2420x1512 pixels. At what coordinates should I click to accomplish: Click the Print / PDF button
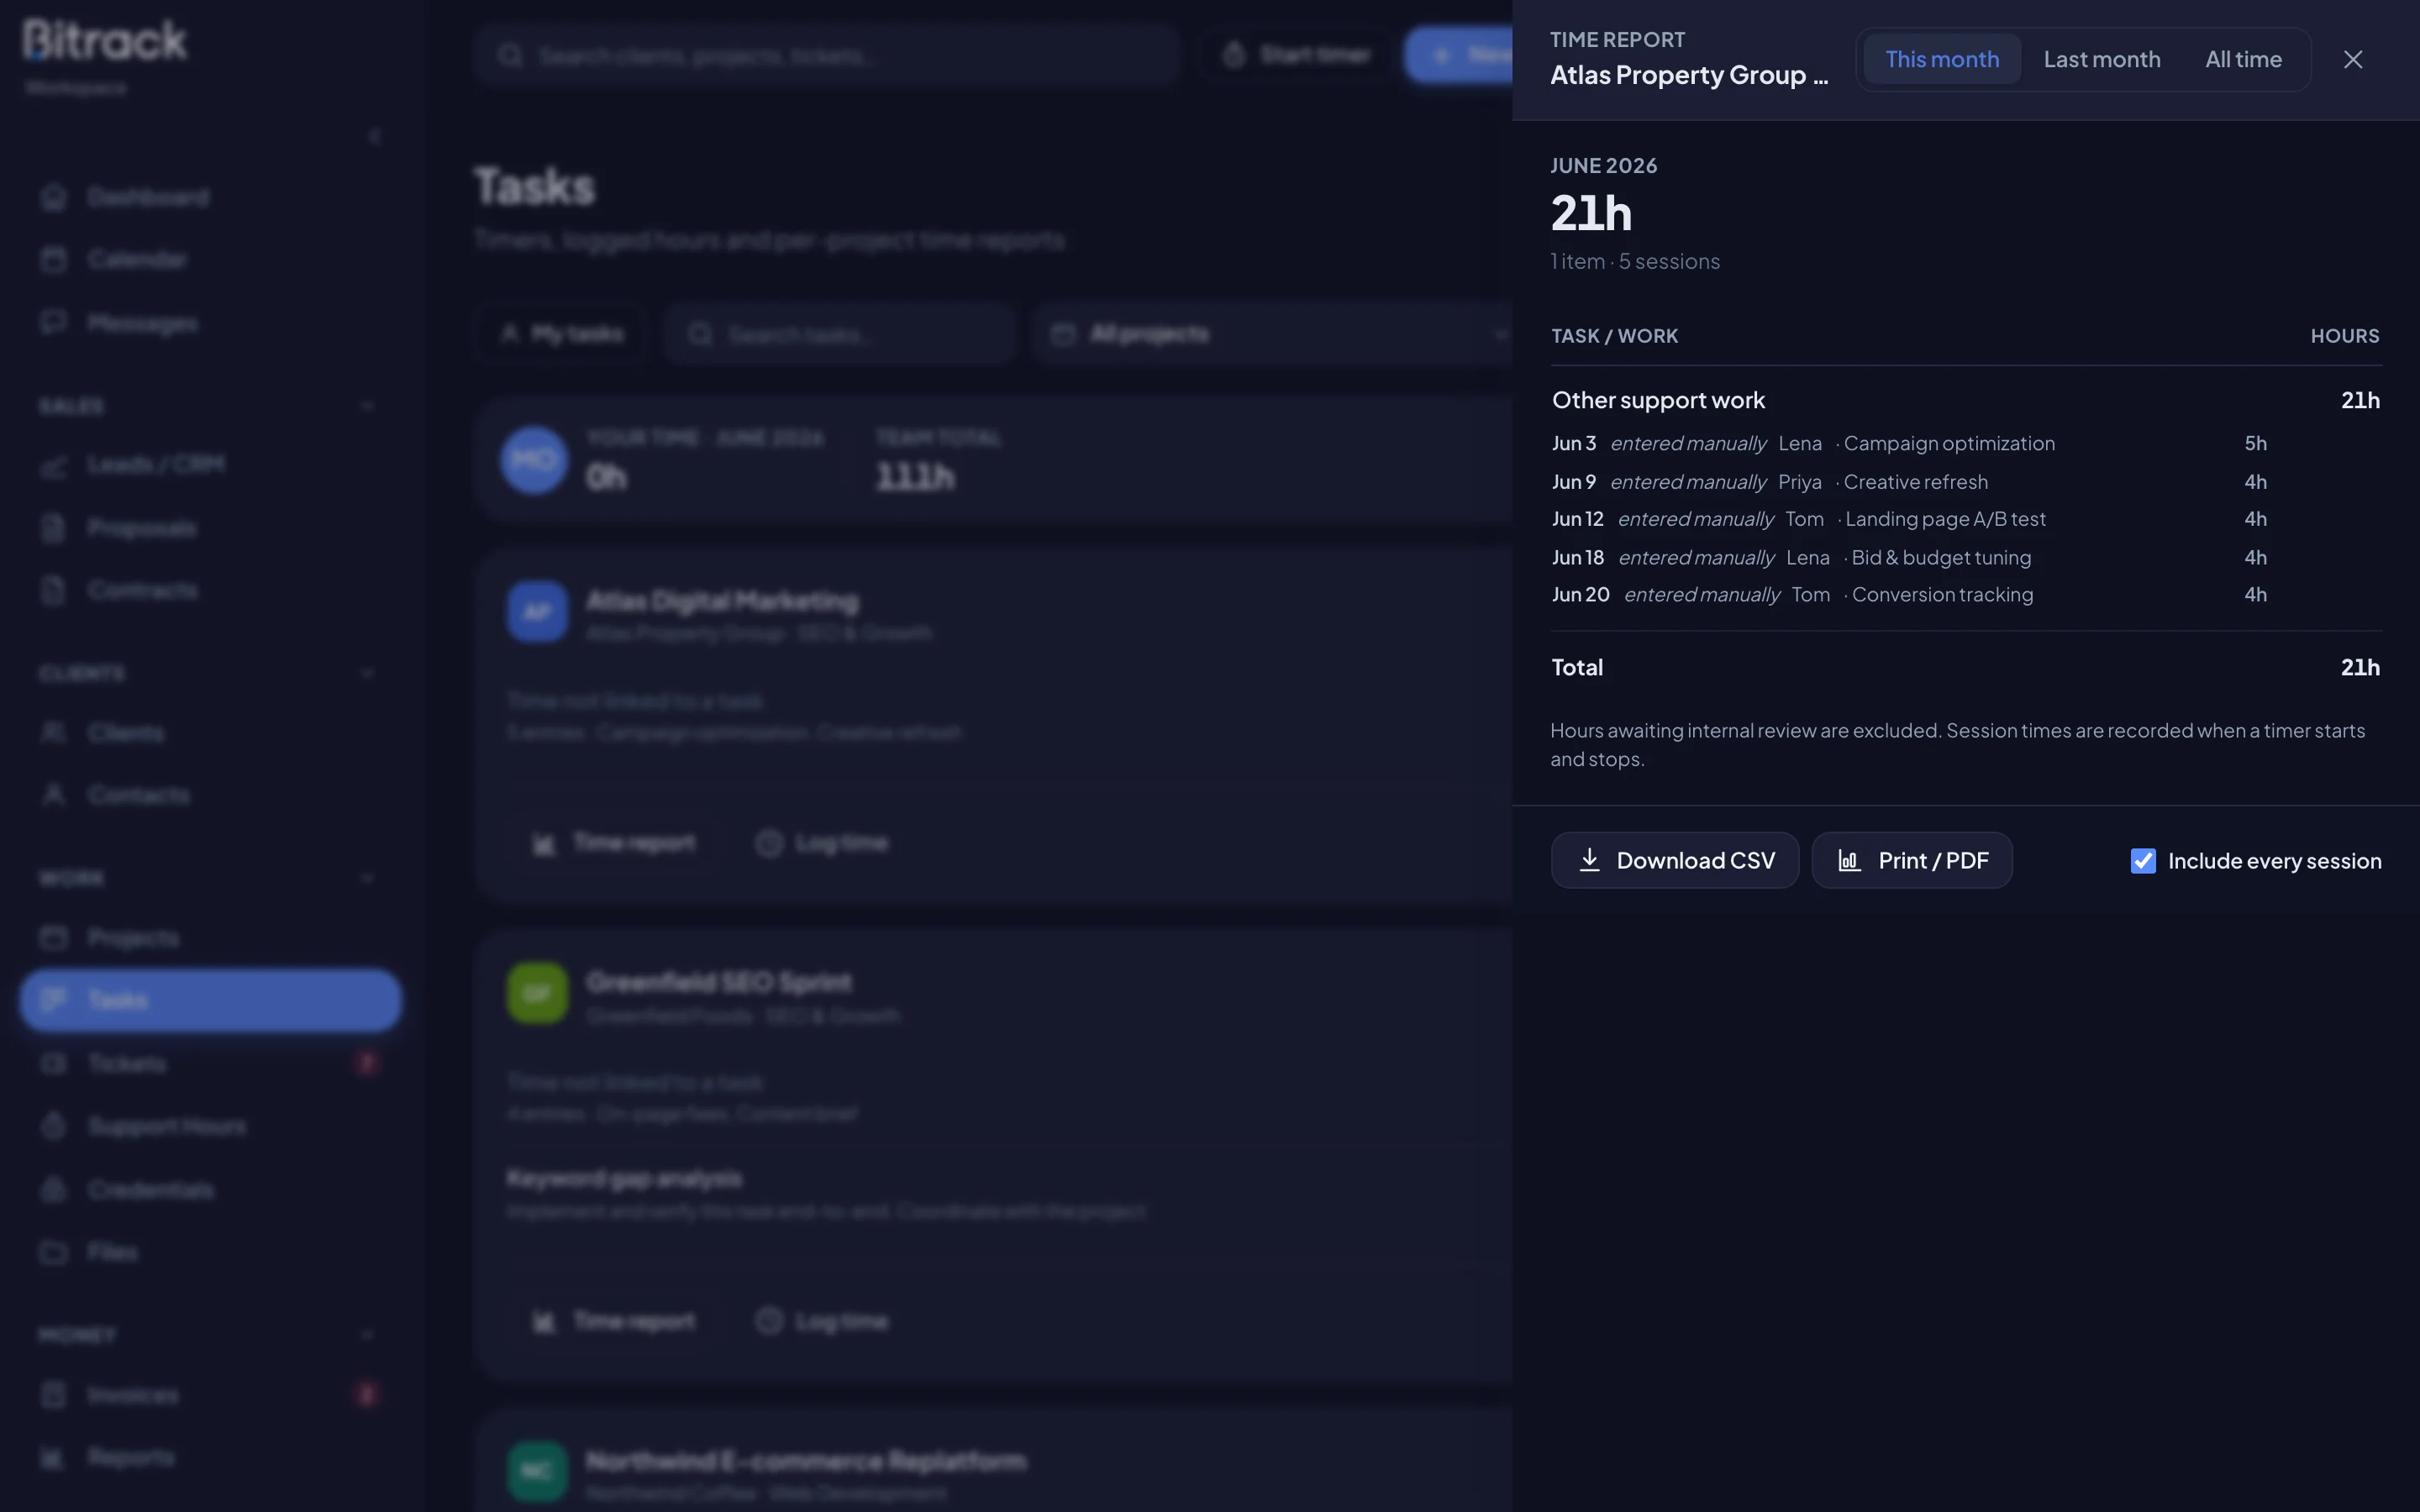pyautogui.click(x=1911, y=860)
